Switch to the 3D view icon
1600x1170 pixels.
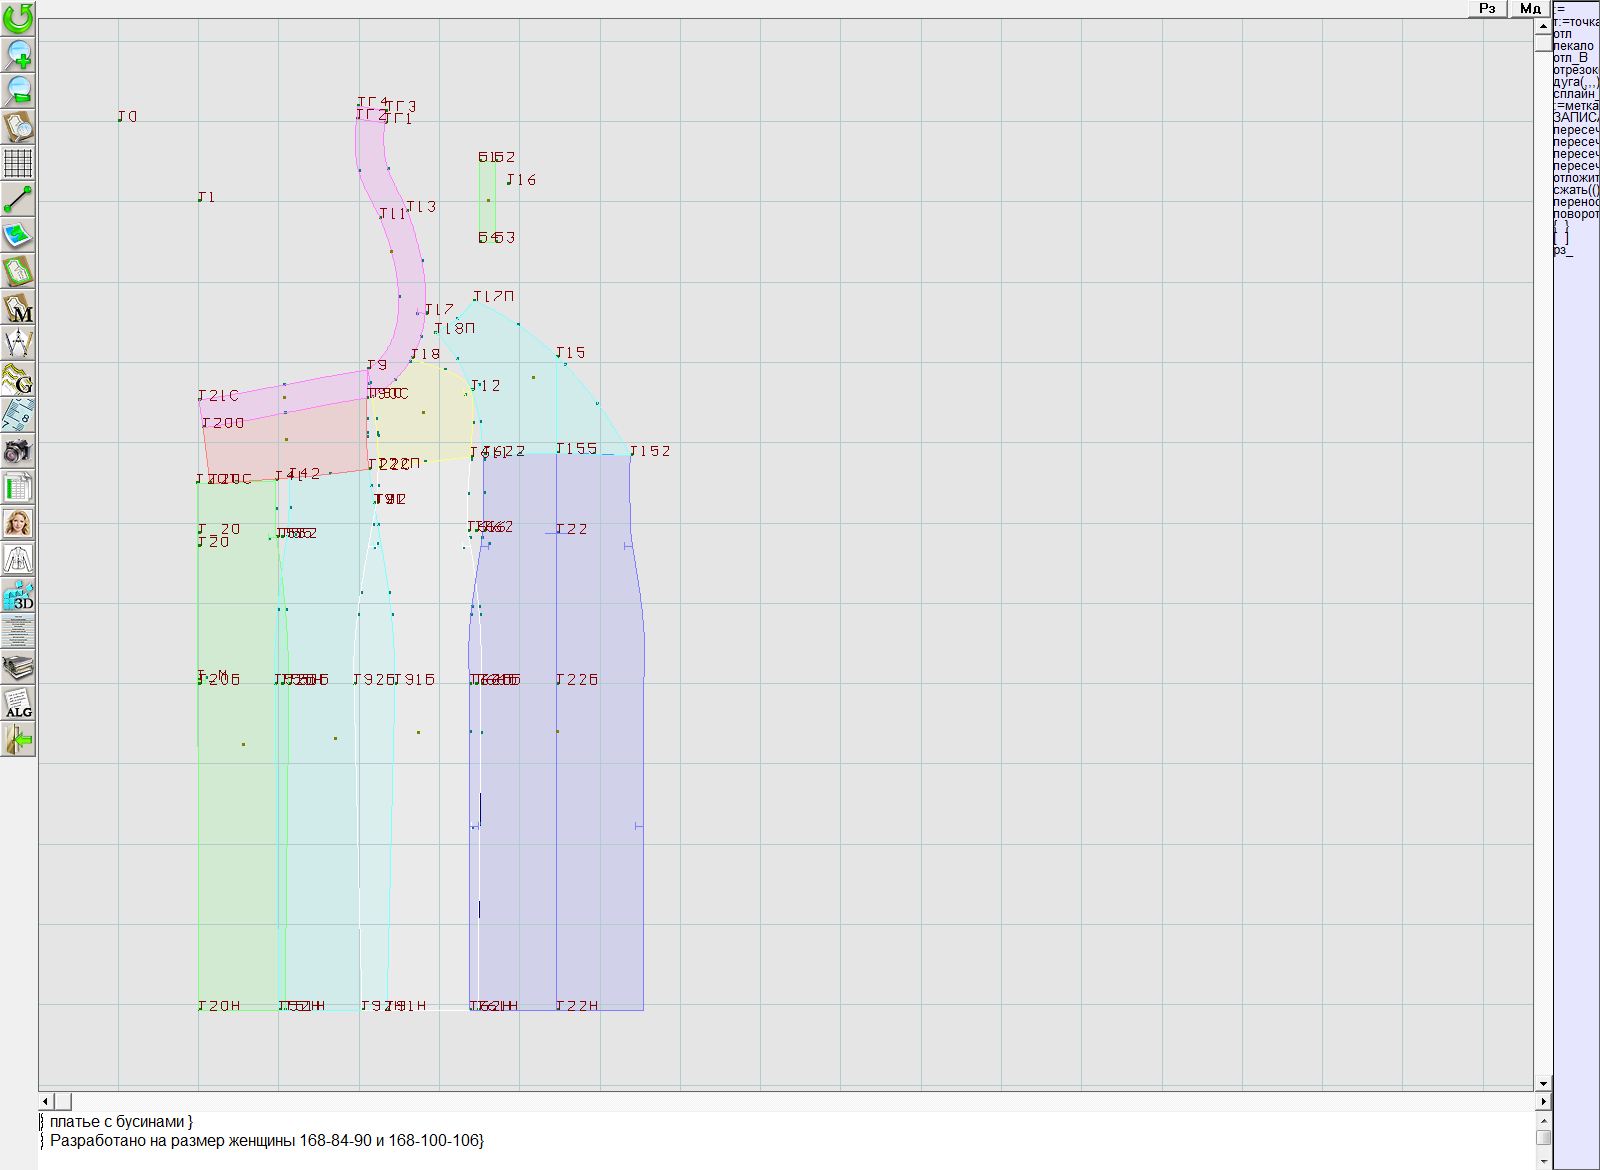pyautogui.click(x=18, y=596)
